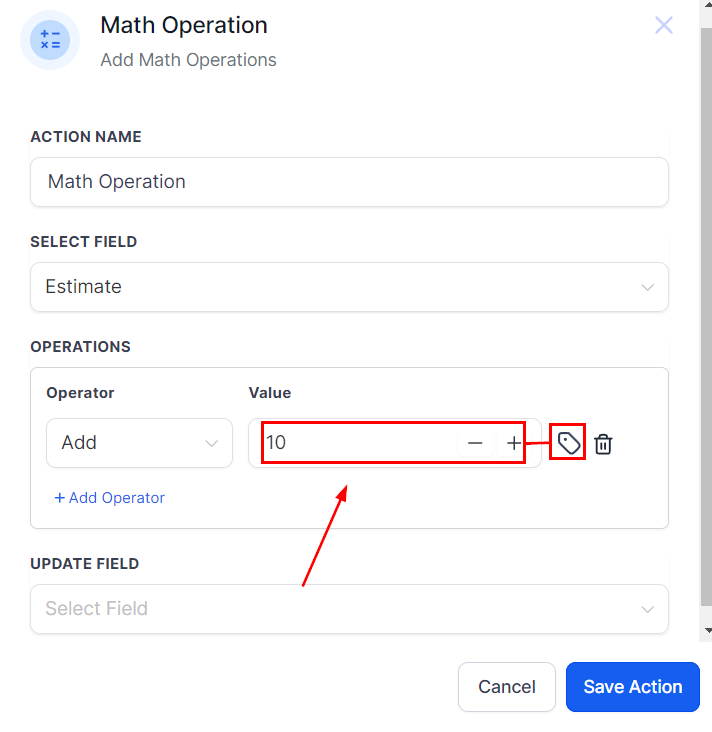The width and height of the screenshot is (712, 732).
Task: Click the Math Operation calculator icon
Action: click(49, 40)
